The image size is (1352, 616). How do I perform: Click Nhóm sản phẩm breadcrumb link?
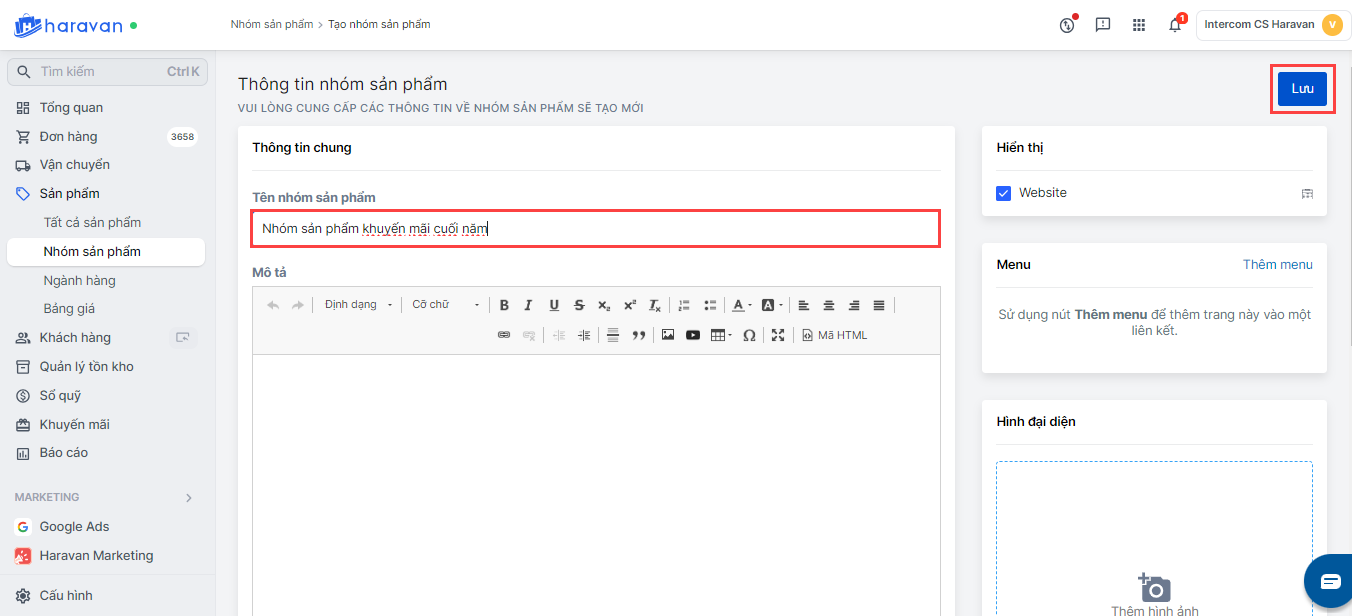[271, 24]
